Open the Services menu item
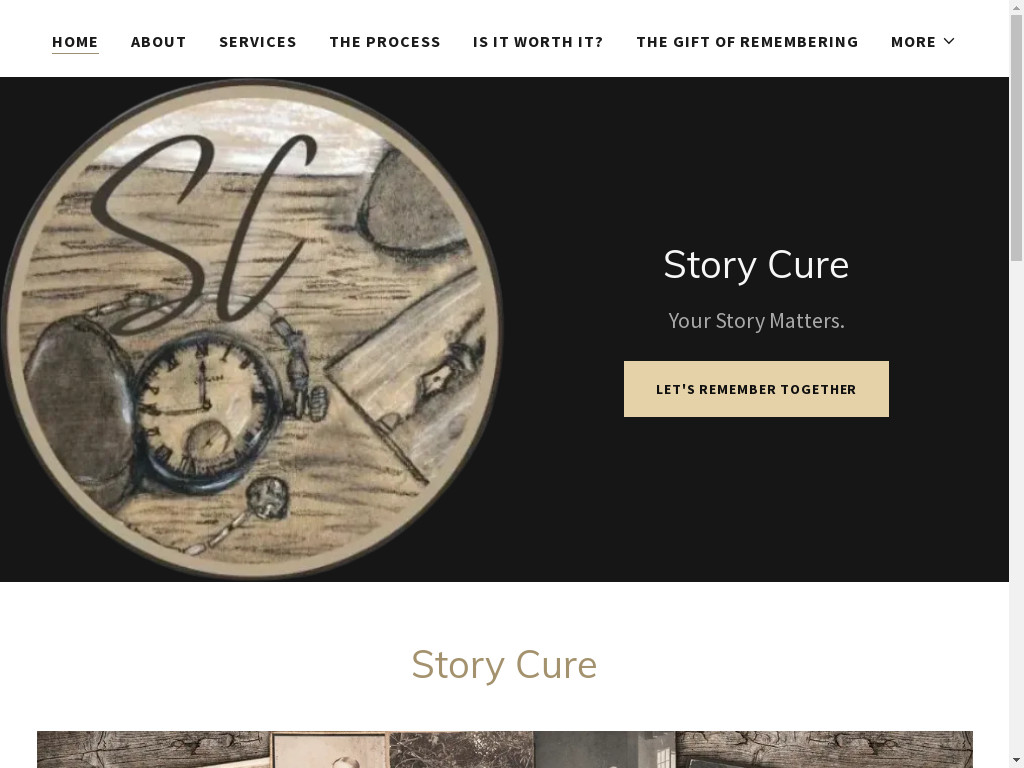Image resolution: width=1024 pixels, height=768 pixels. (258, 42)
